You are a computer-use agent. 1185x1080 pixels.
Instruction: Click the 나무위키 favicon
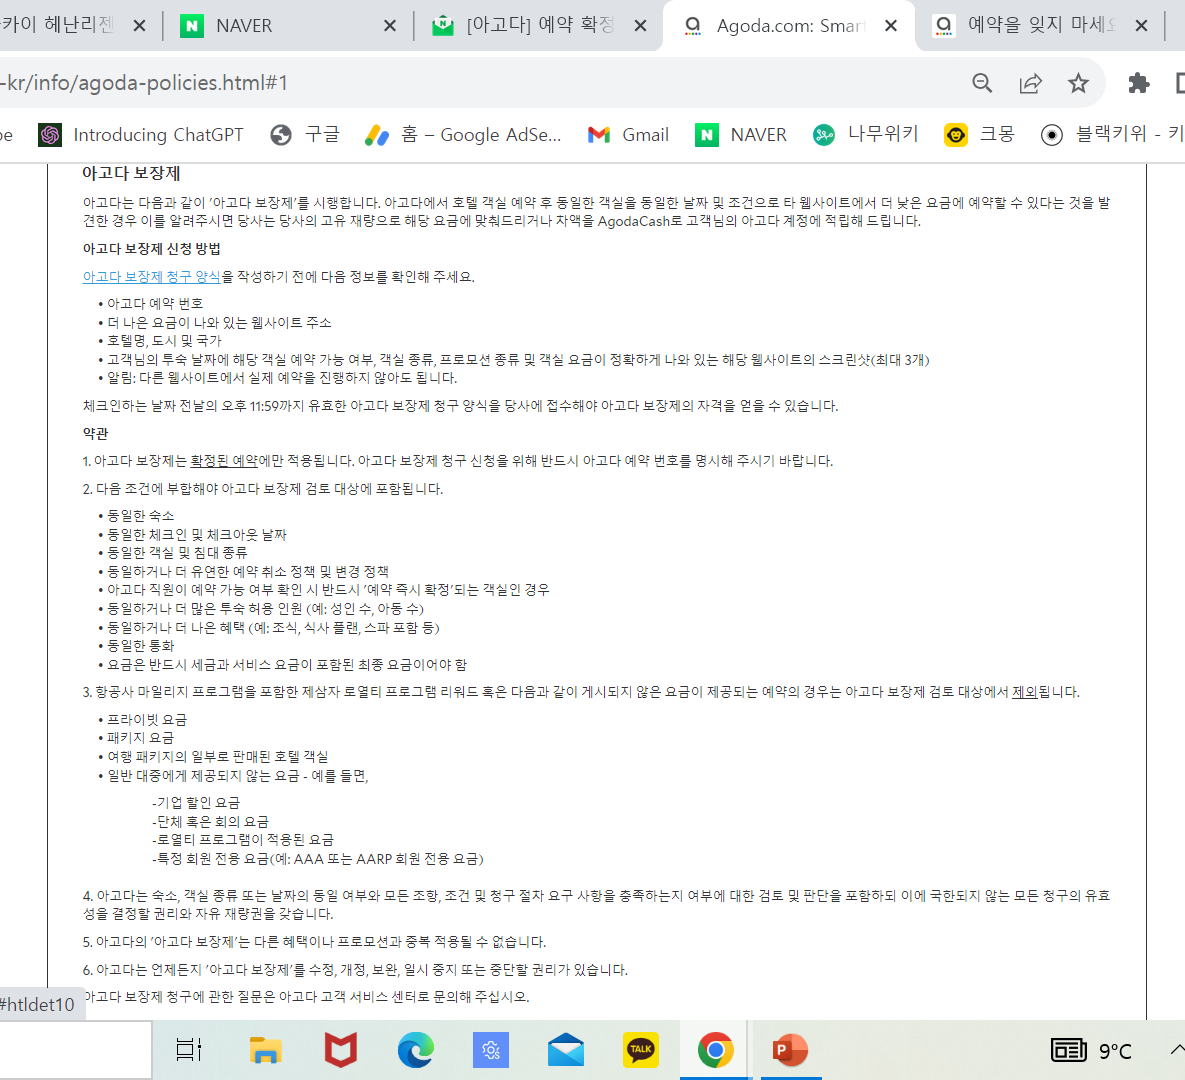[x=824, y=135]
